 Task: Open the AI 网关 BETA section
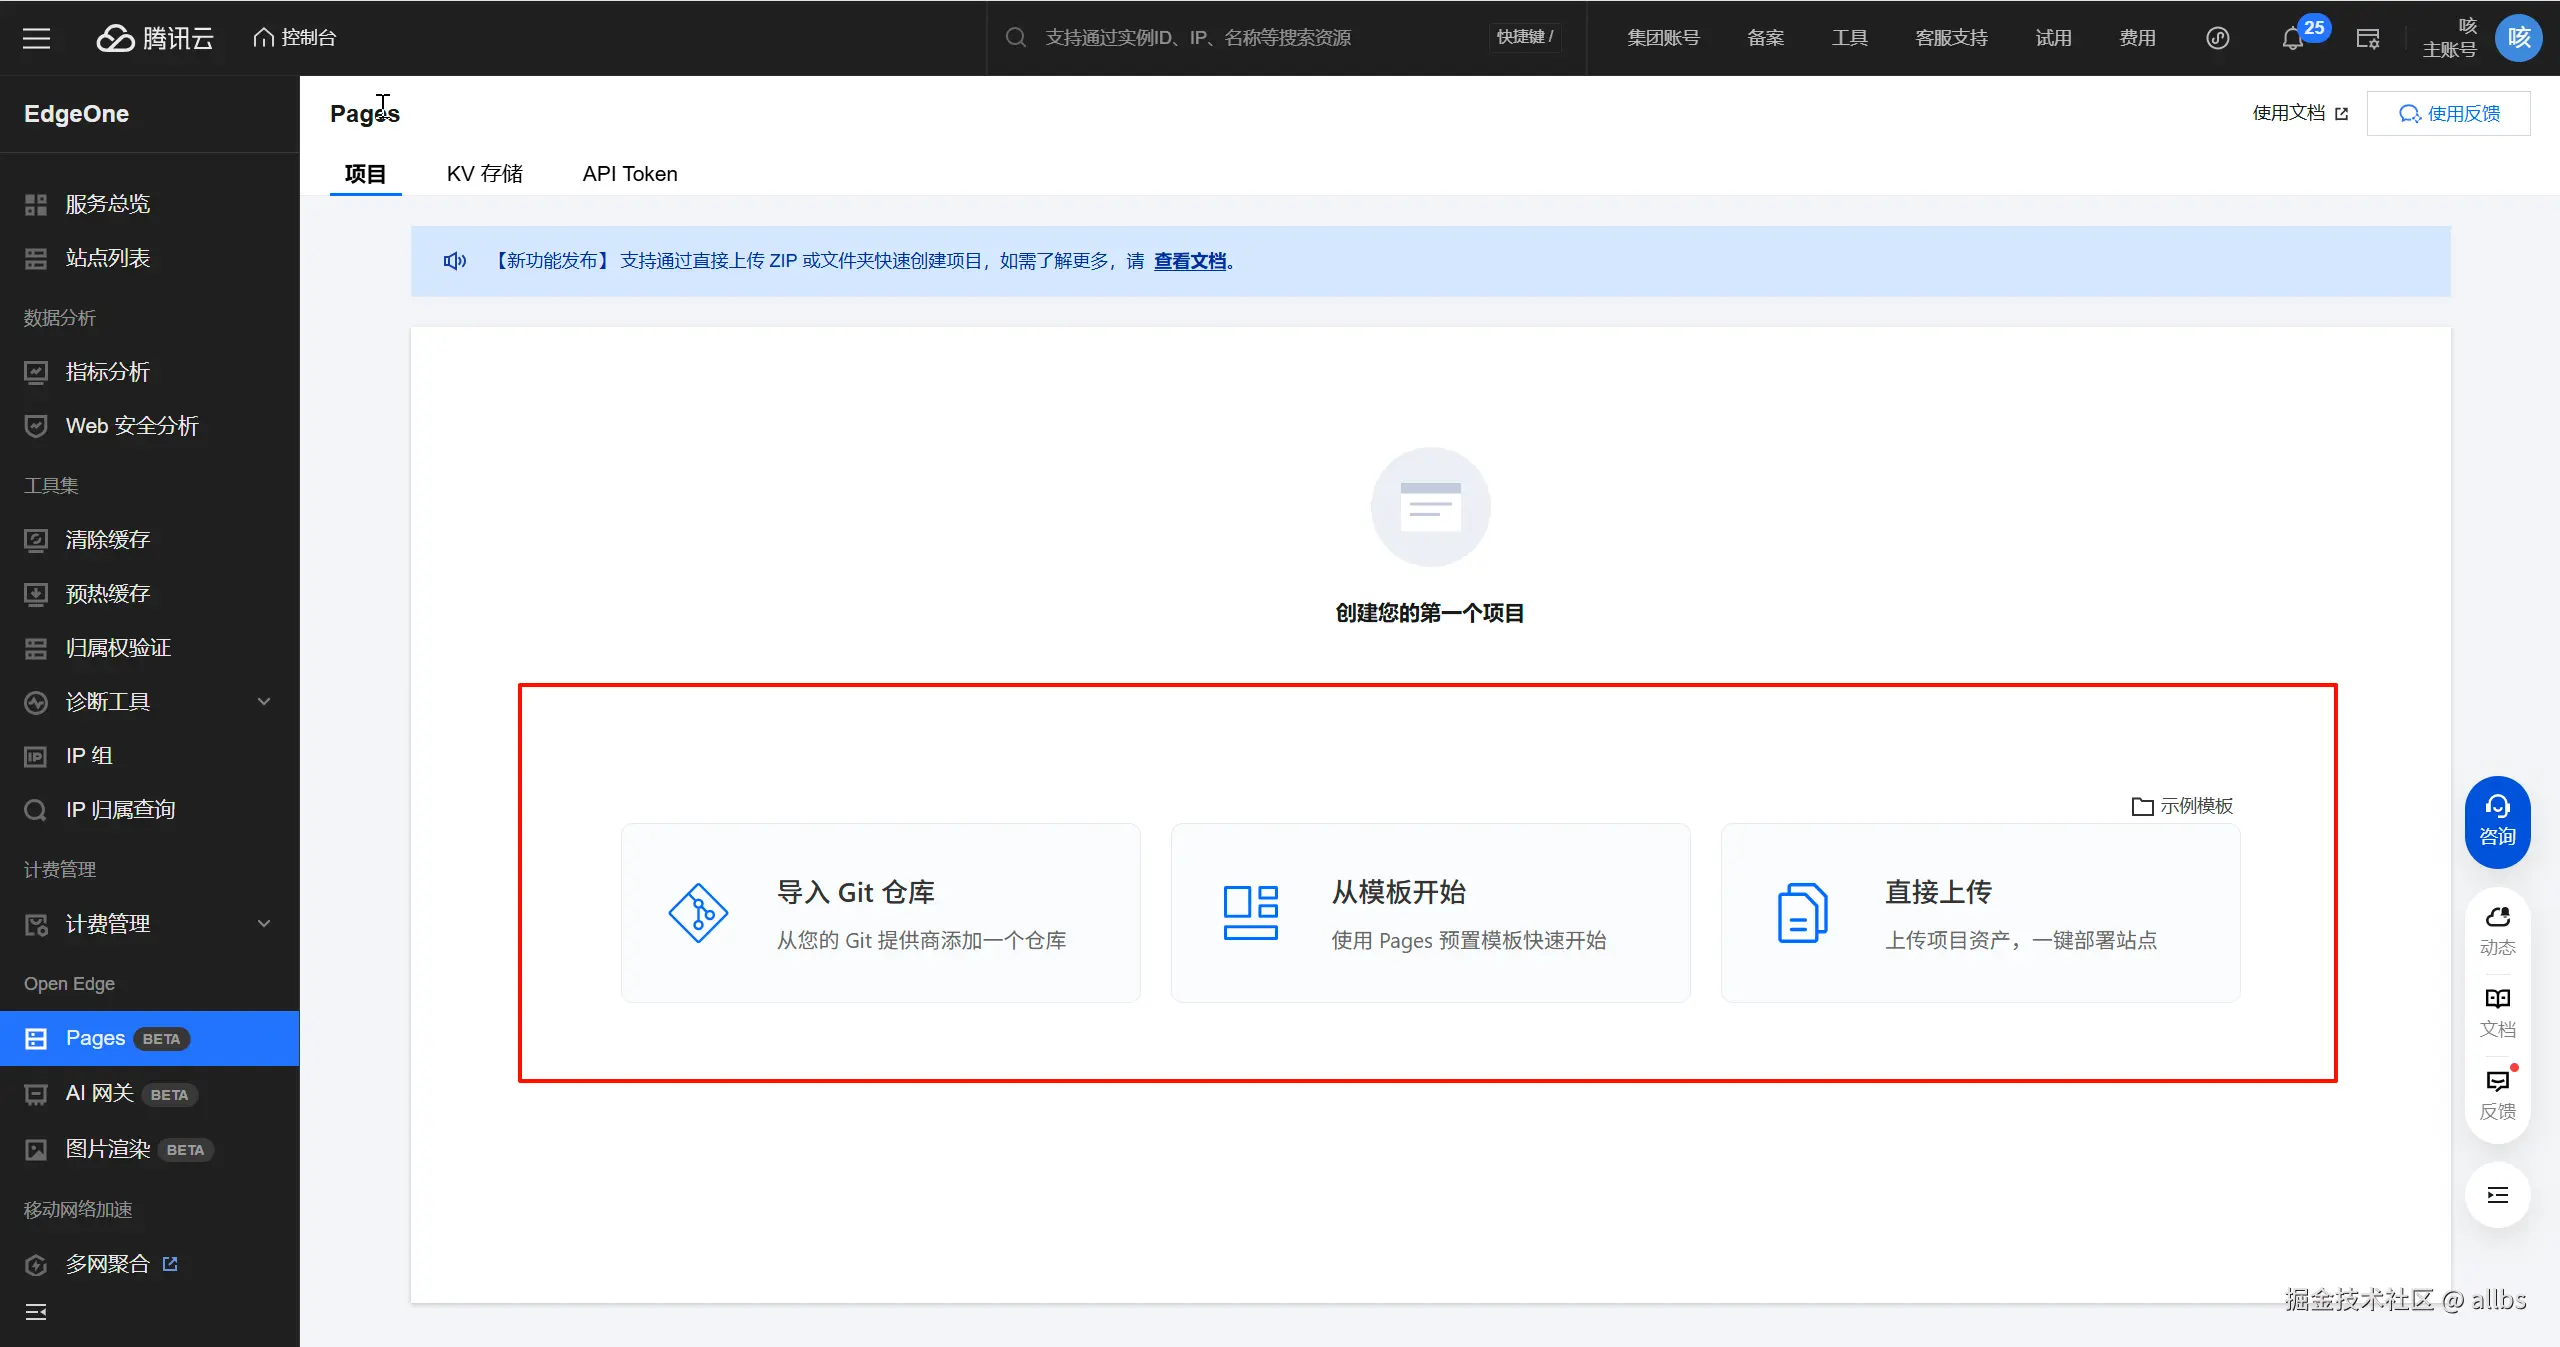[x=100, y=1093]
